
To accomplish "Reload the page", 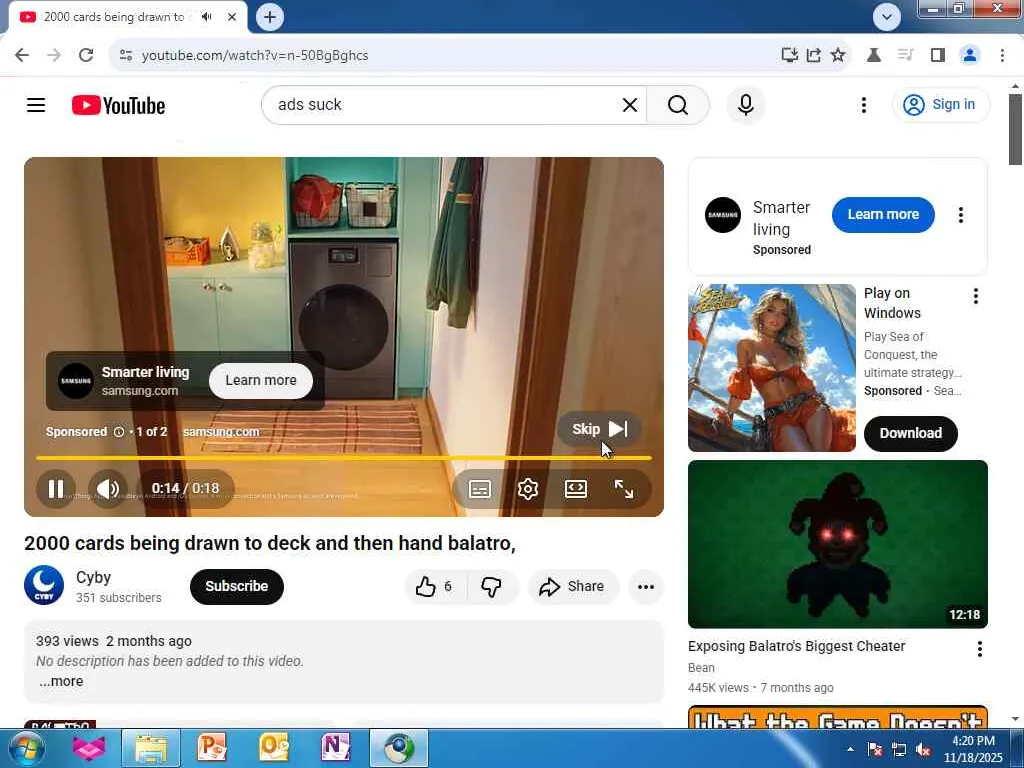I will (x=86, y=55).
